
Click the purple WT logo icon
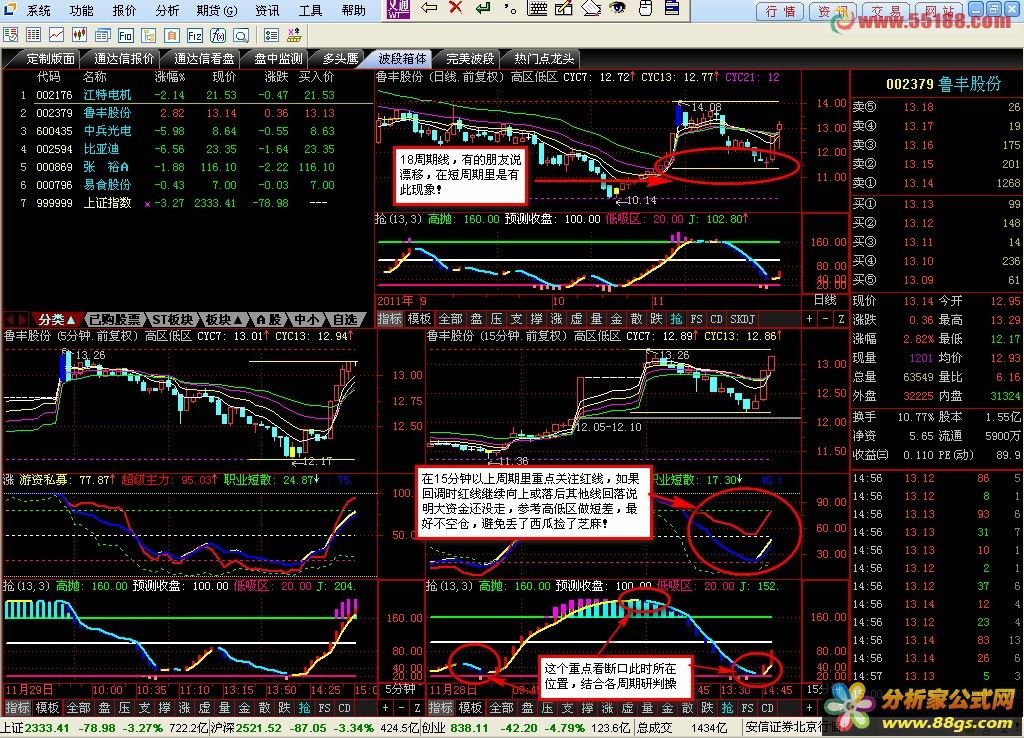pyautogui.click(x=398, y=8)
